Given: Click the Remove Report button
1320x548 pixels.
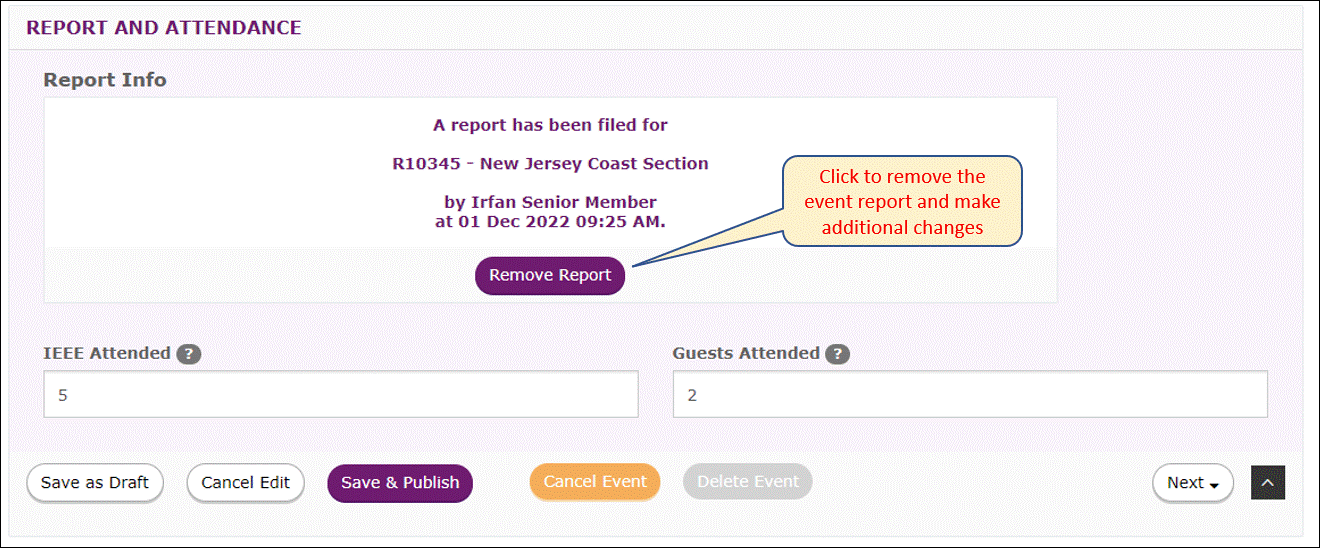Looking at the screenshot, I should click(550, 275).
